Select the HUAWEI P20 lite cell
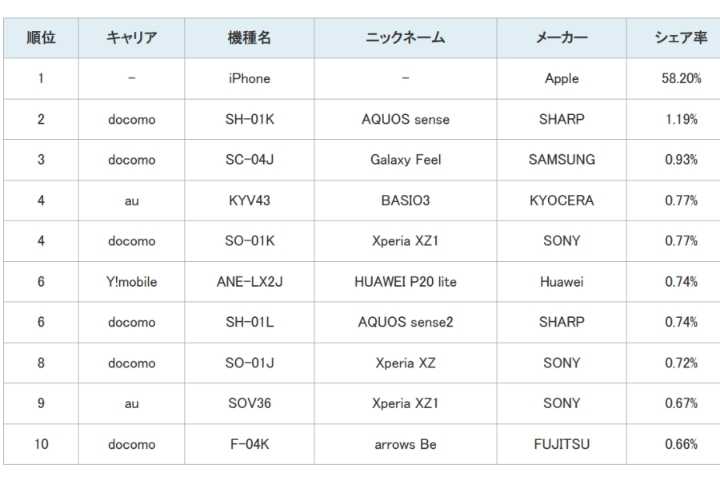This screenshot has height=488, width=720. click(405, 282)
